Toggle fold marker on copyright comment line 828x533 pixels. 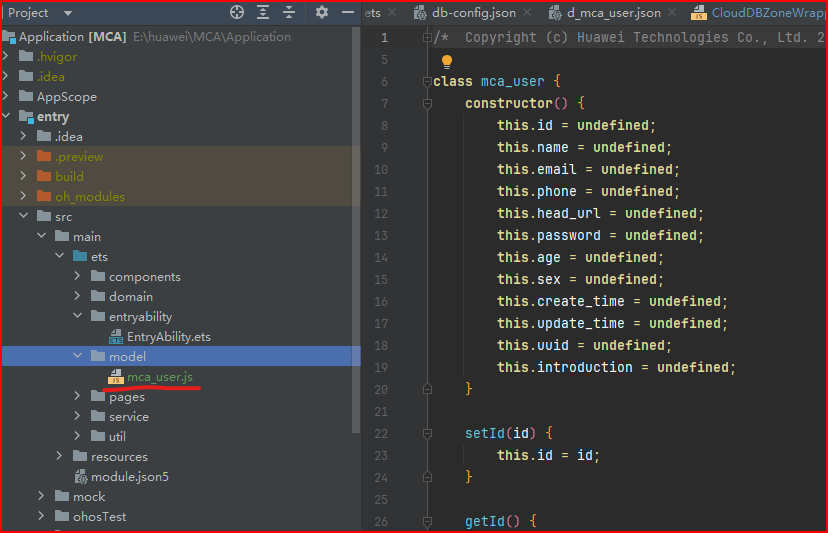[x=427, y=38]
